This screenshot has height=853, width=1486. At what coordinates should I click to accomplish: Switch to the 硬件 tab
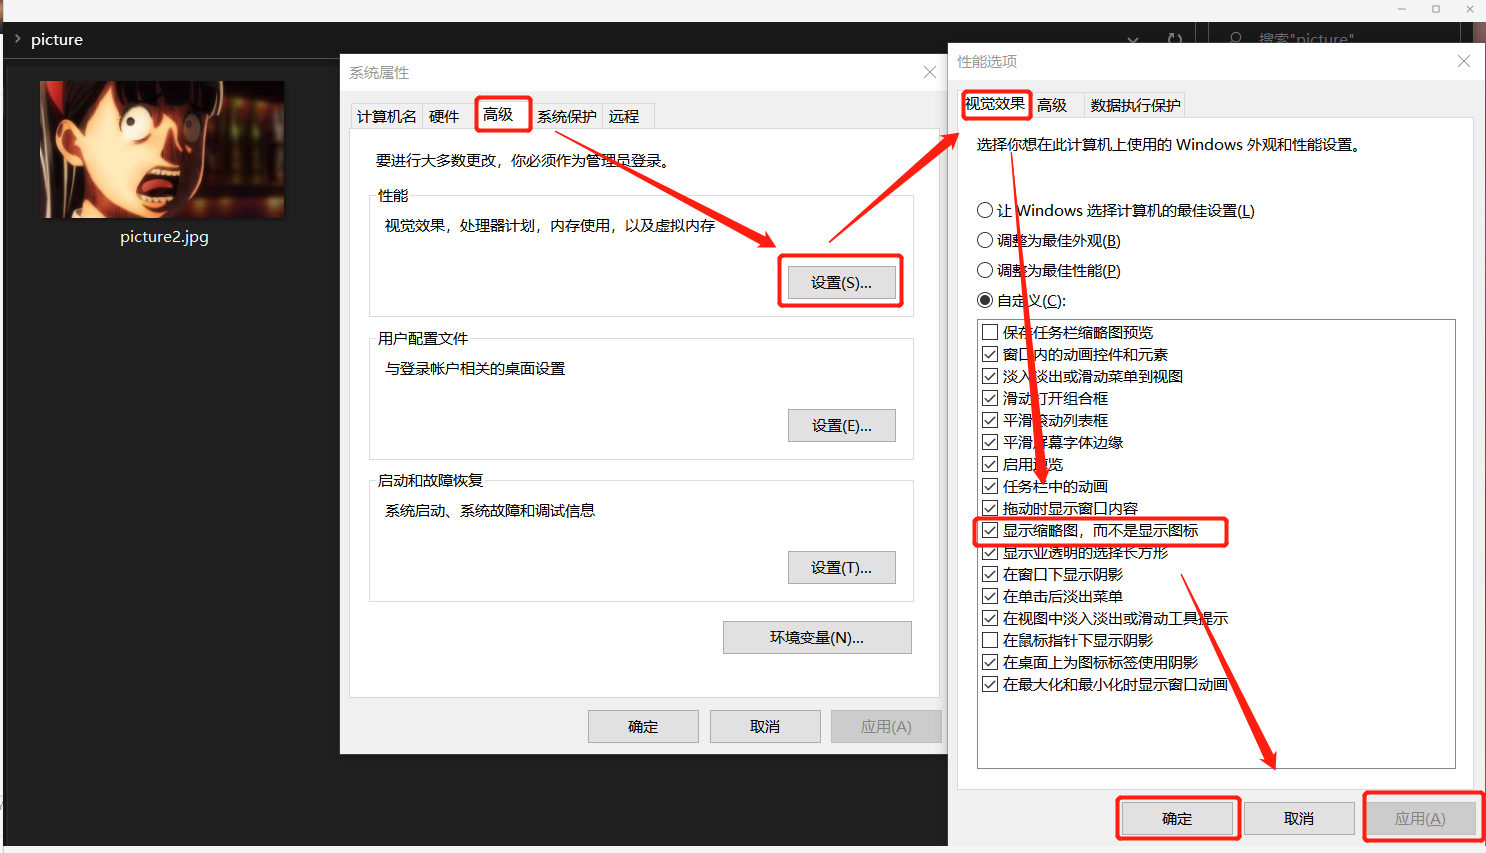coord(445,115)
